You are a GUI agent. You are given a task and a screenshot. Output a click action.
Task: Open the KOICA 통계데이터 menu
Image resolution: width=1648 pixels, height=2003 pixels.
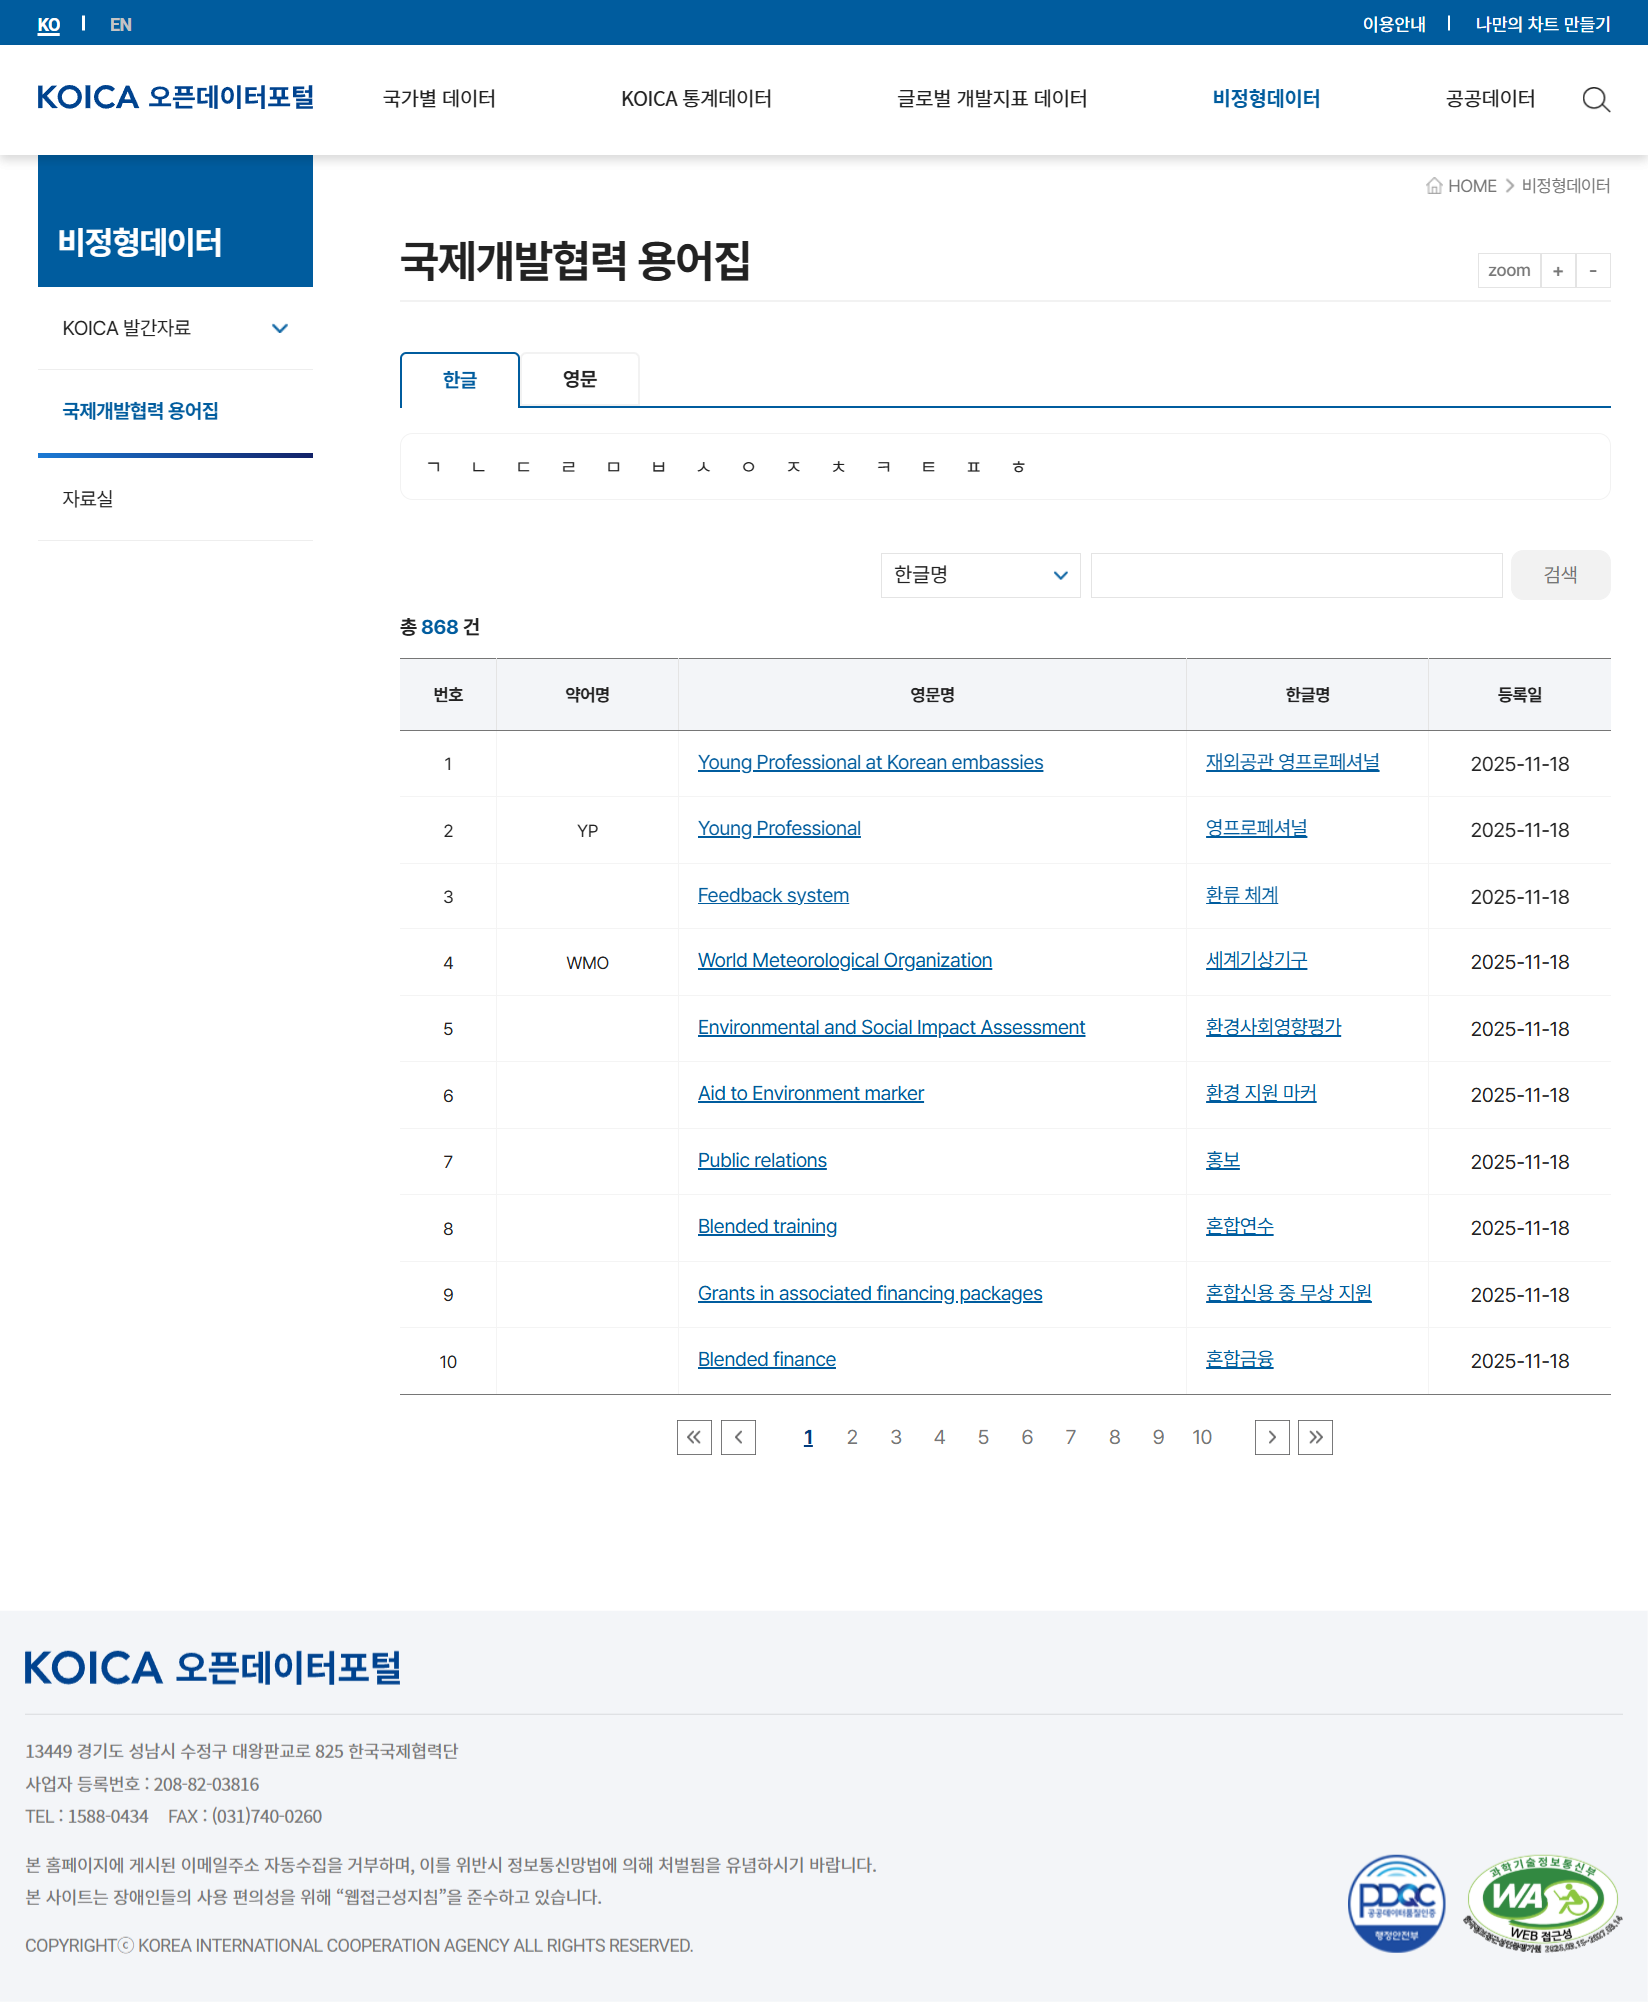(696, 99)
